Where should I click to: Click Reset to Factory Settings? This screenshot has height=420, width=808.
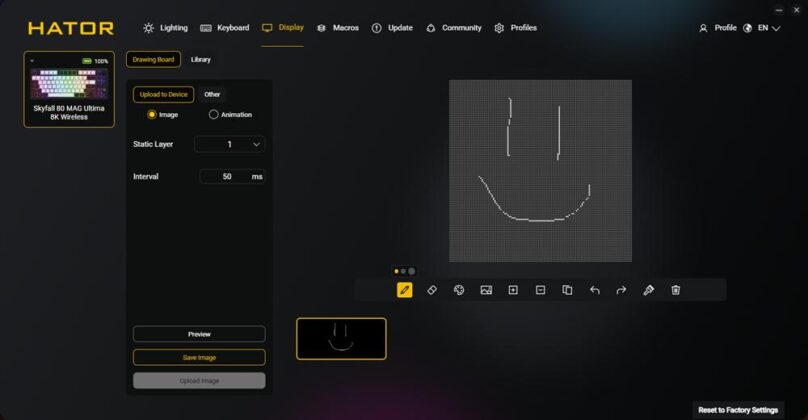738,410
